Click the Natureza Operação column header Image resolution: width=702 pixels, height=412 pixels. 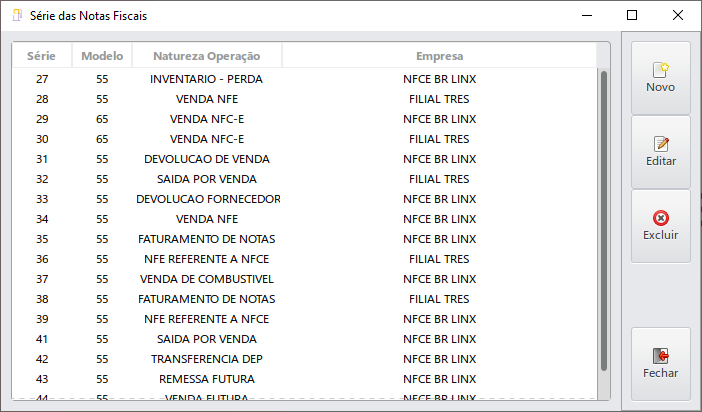[205, 56]
